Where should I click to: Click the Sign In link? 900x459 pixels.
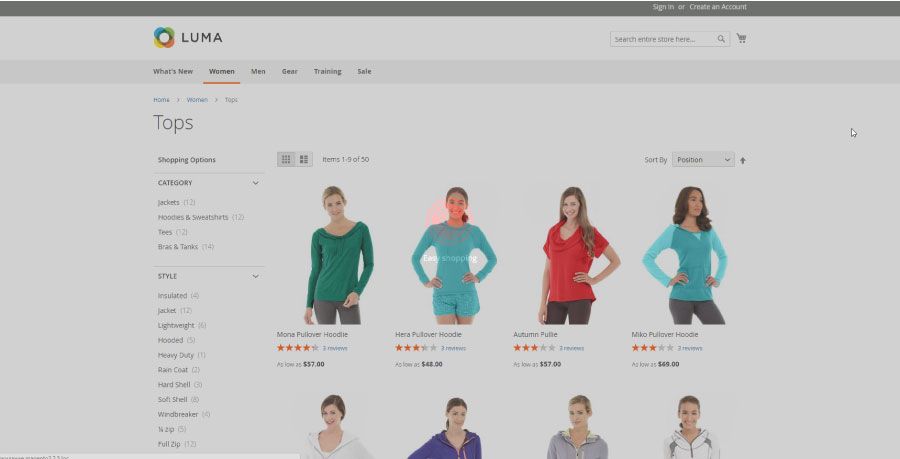click(x=663, y=7)
